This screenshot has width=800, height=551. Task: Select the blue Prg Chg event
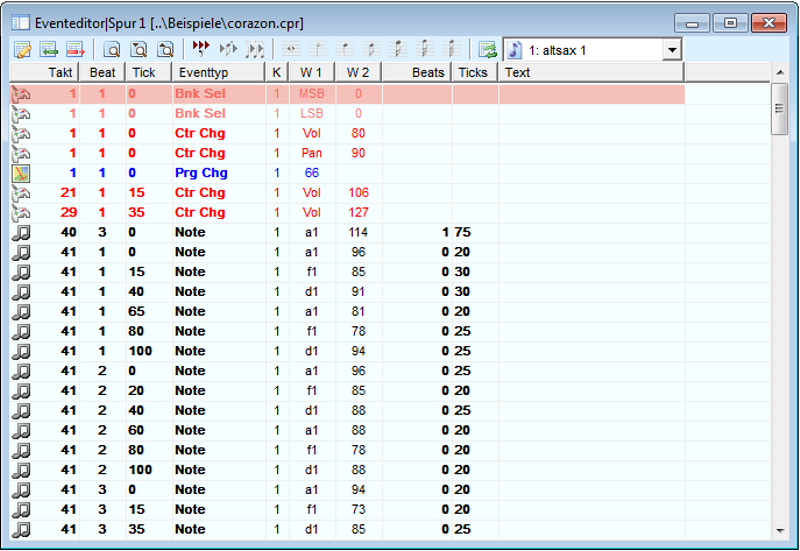pyautogui.click(x=201, y=173)
